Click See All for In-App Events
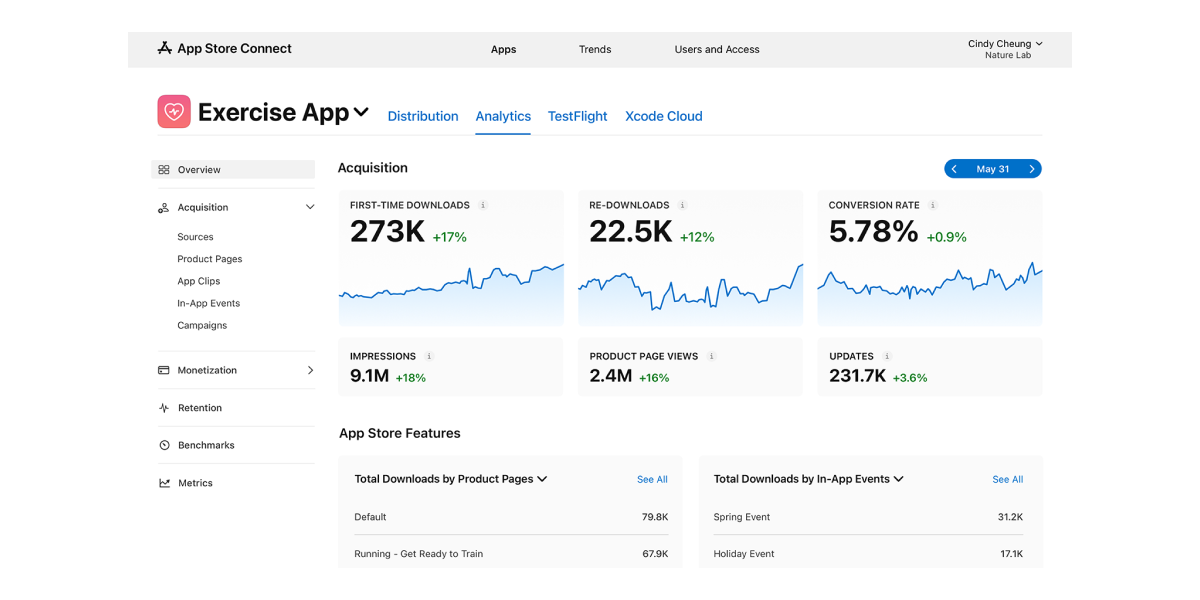Screen dimensions: 1200x600 [1007, 480]
